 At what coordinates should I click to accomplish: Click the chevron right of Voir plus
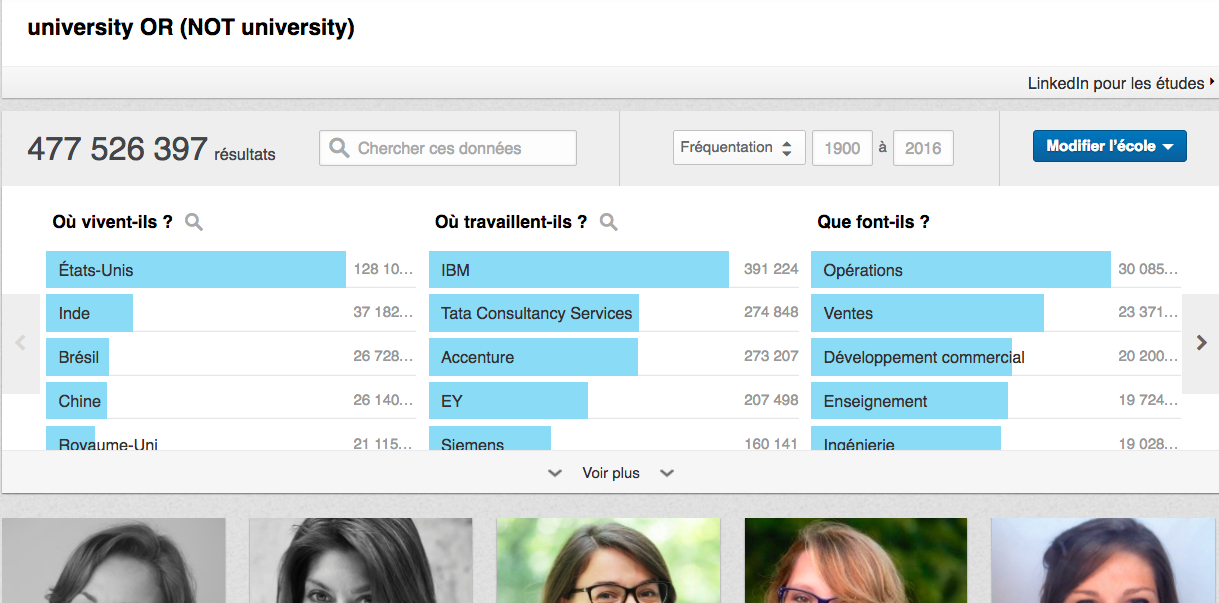(667, 473)
